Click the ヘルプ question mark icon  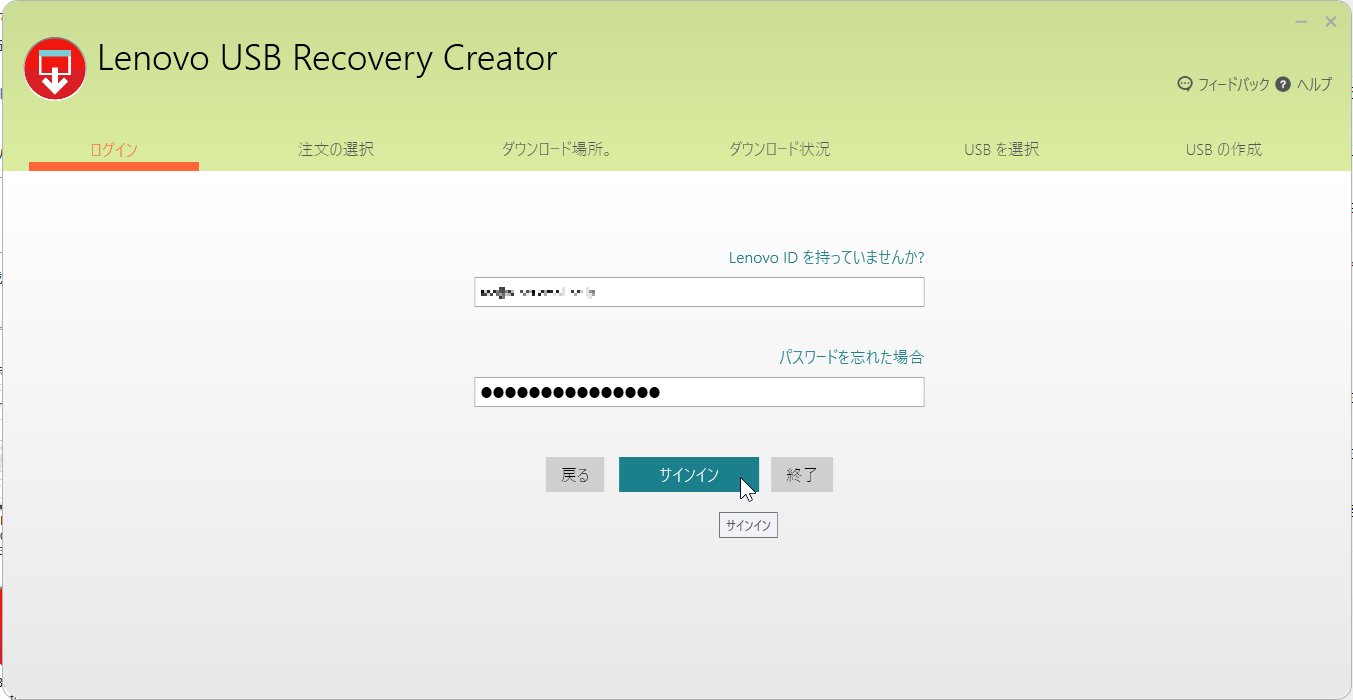coord(1283,84)
